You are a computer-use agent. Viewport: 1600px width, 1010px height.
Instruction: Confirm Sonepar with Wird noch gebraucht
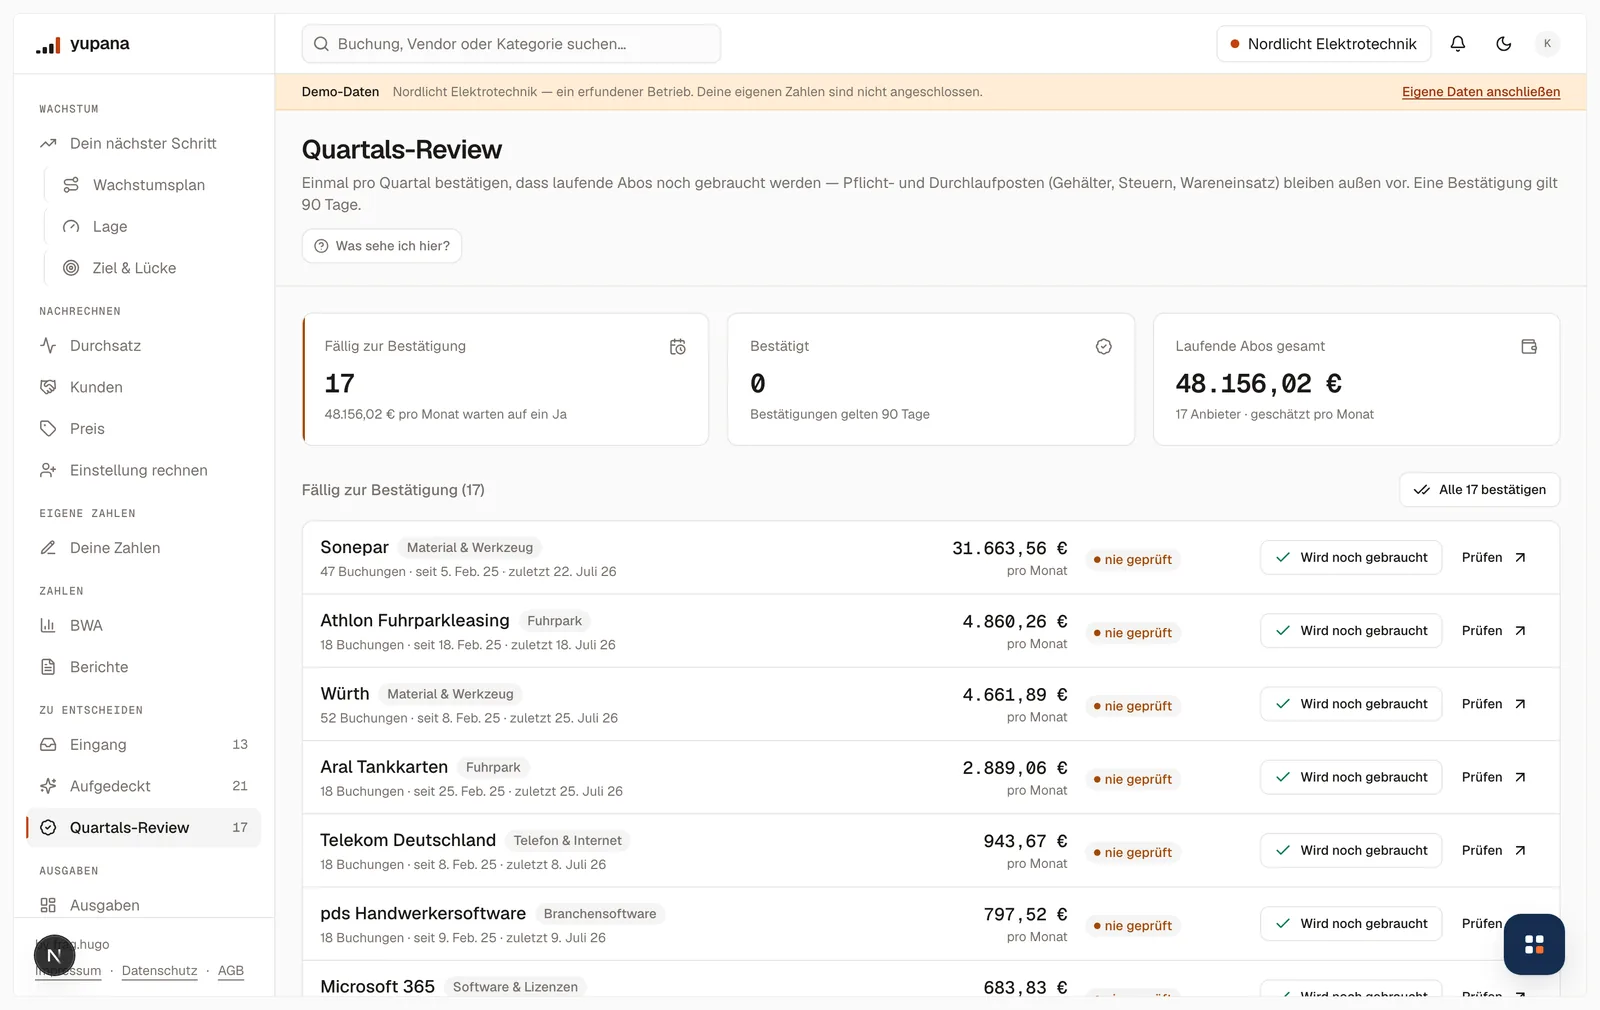(1351, 558)
